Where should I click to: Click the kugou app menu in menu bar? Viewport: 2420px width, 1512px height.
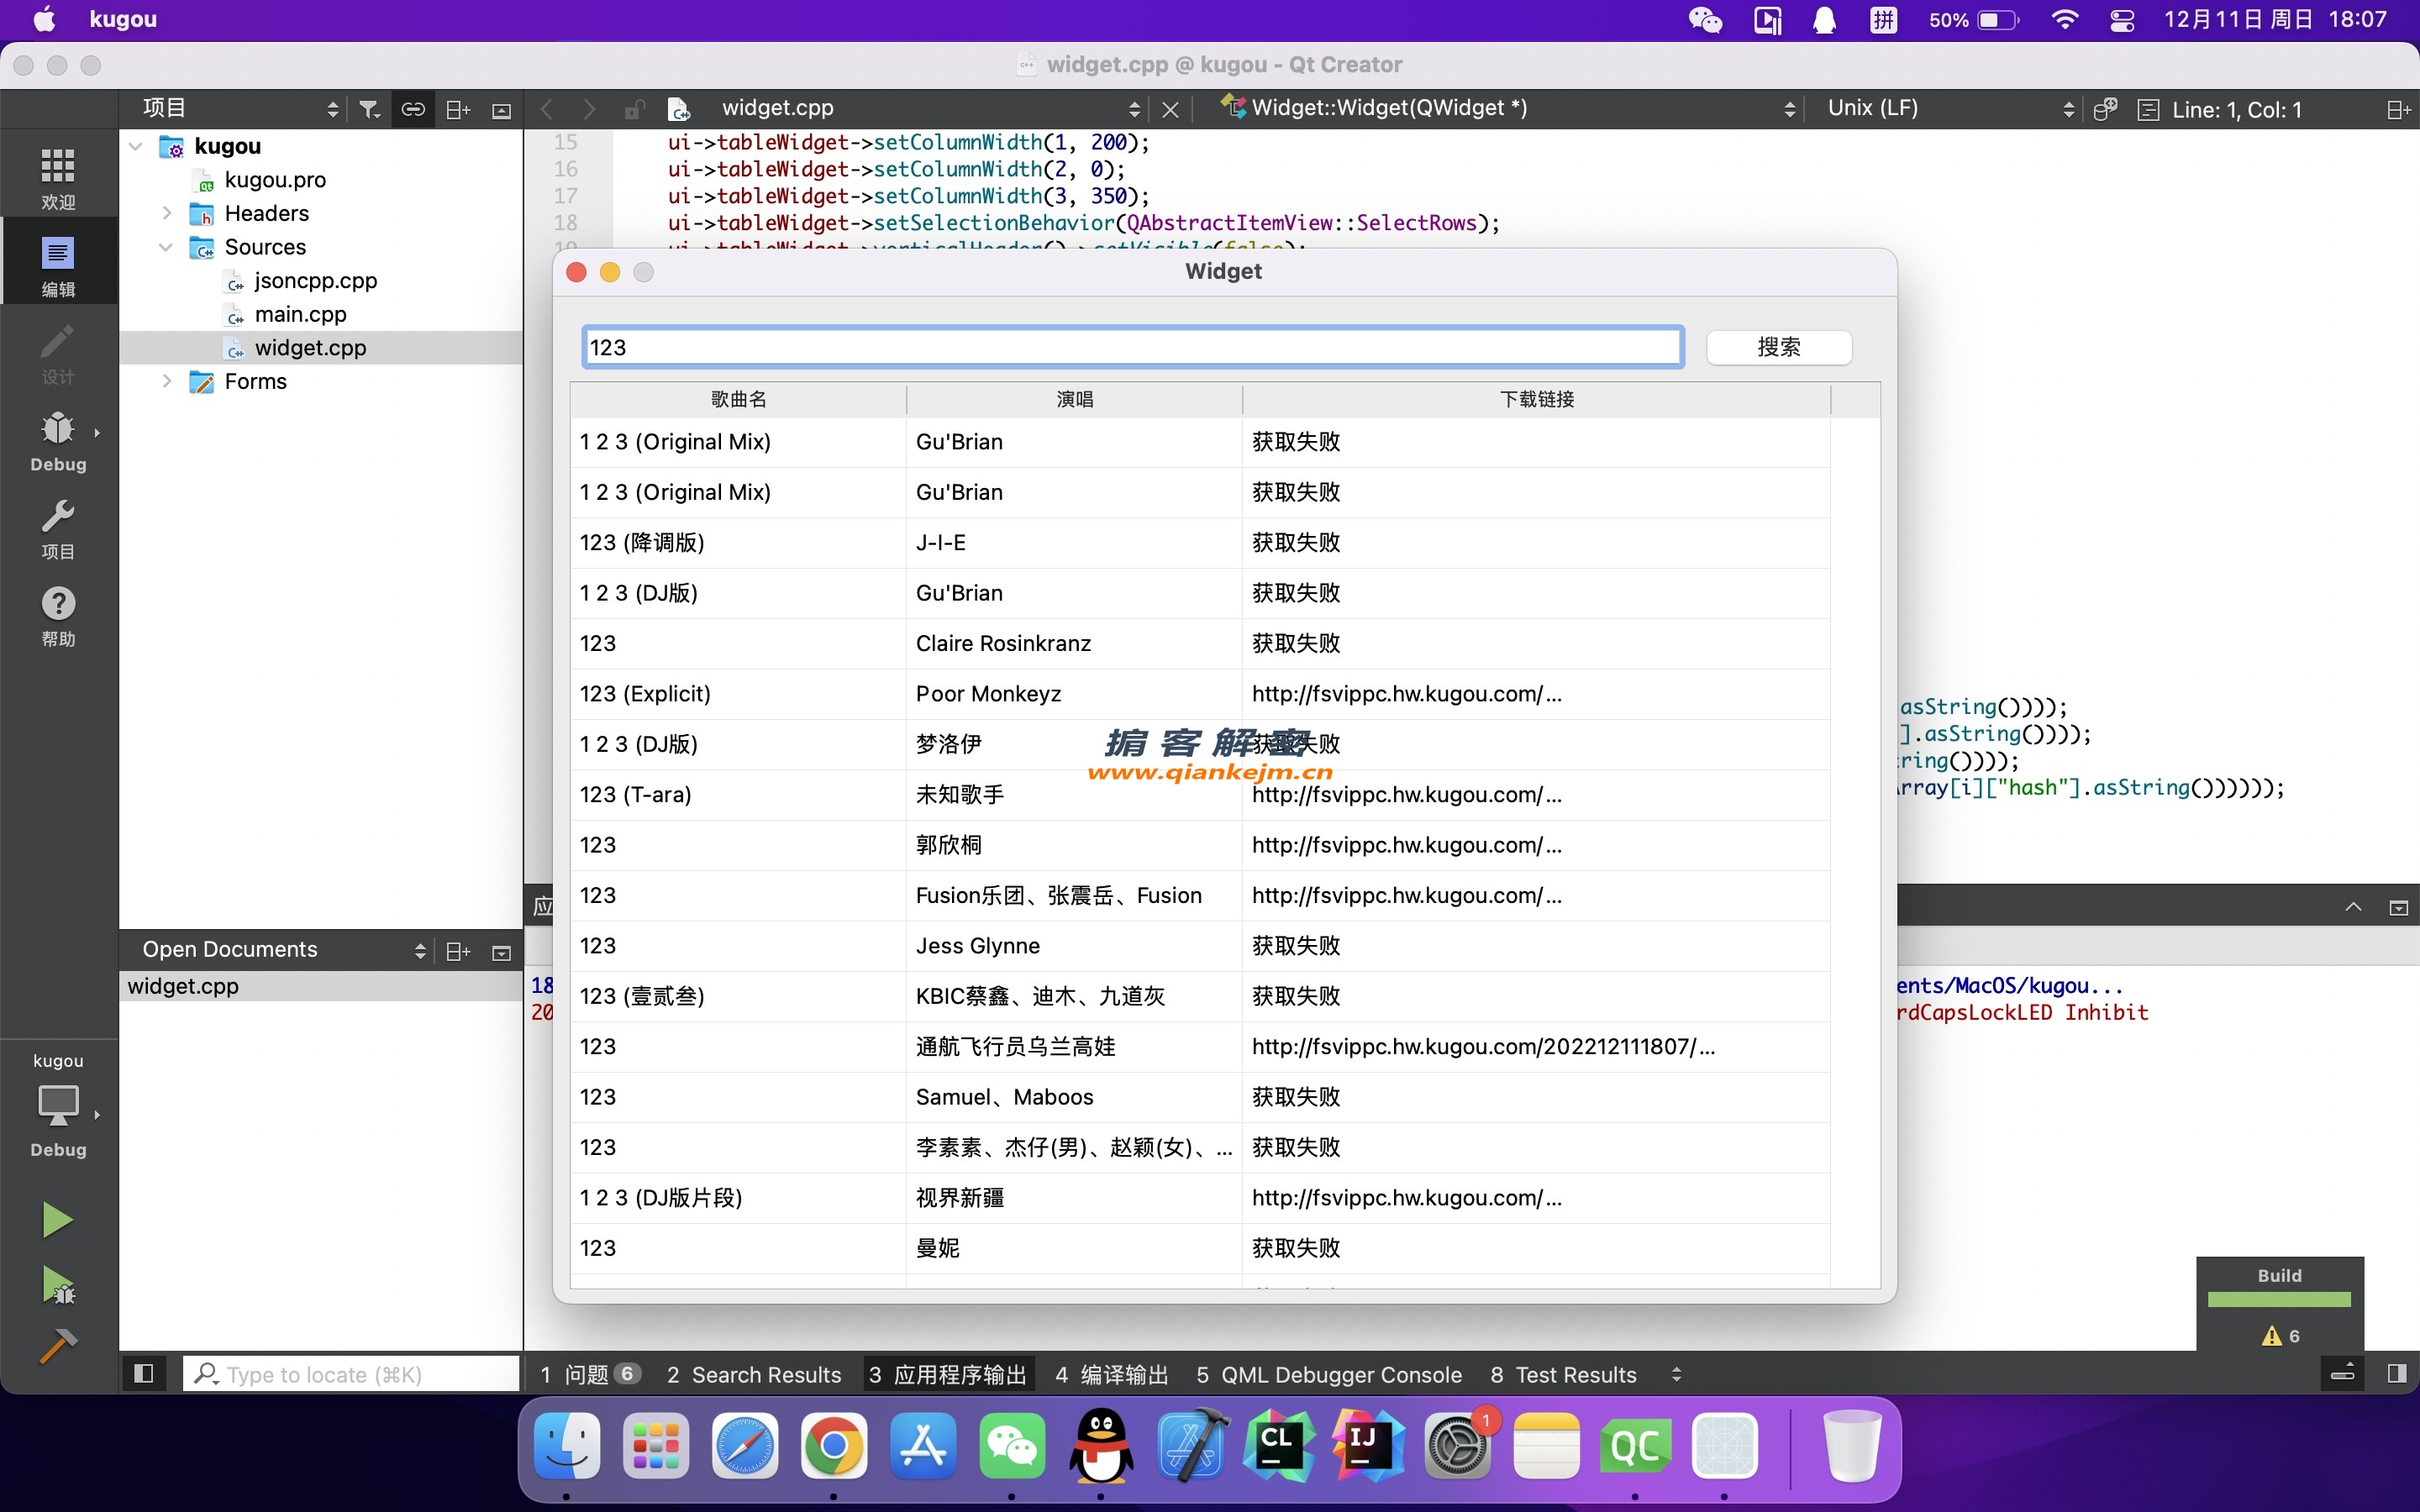point(123,19)
